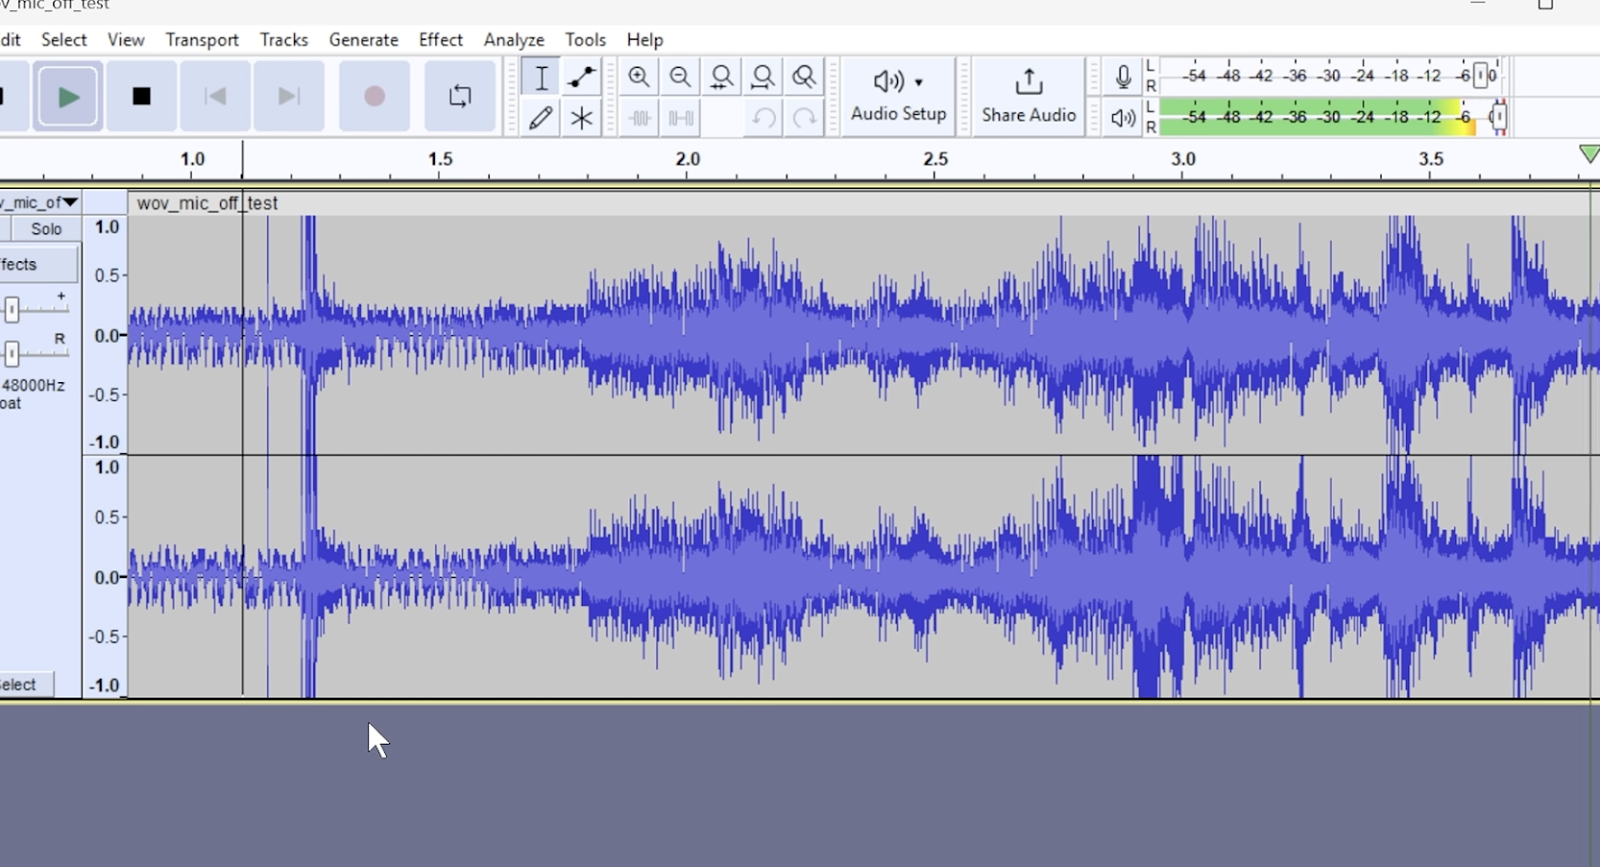Click the Zoom Out magnifier
Image resolution: width=1600 pixels, height=867 pixels.
tap(680, 77)
